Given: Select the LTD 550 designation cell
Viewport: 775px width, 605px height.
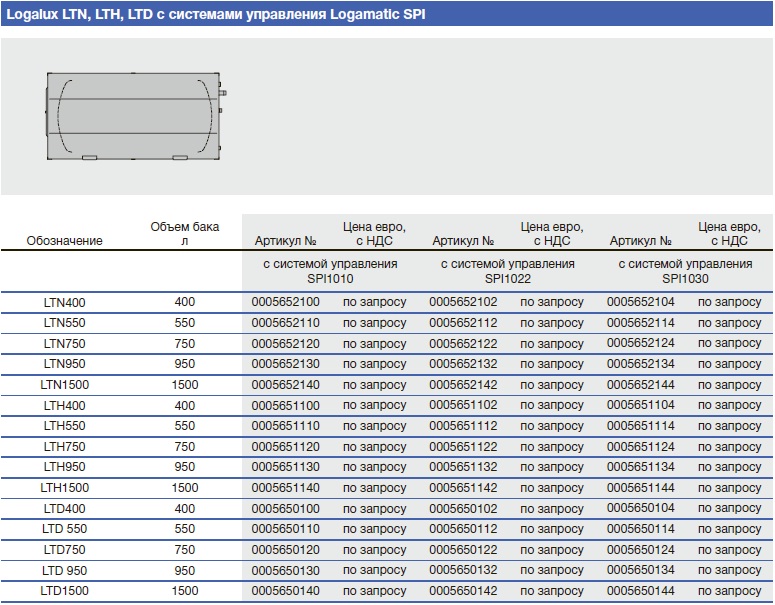Looking at the screenshot, I should tap(64, 529).
